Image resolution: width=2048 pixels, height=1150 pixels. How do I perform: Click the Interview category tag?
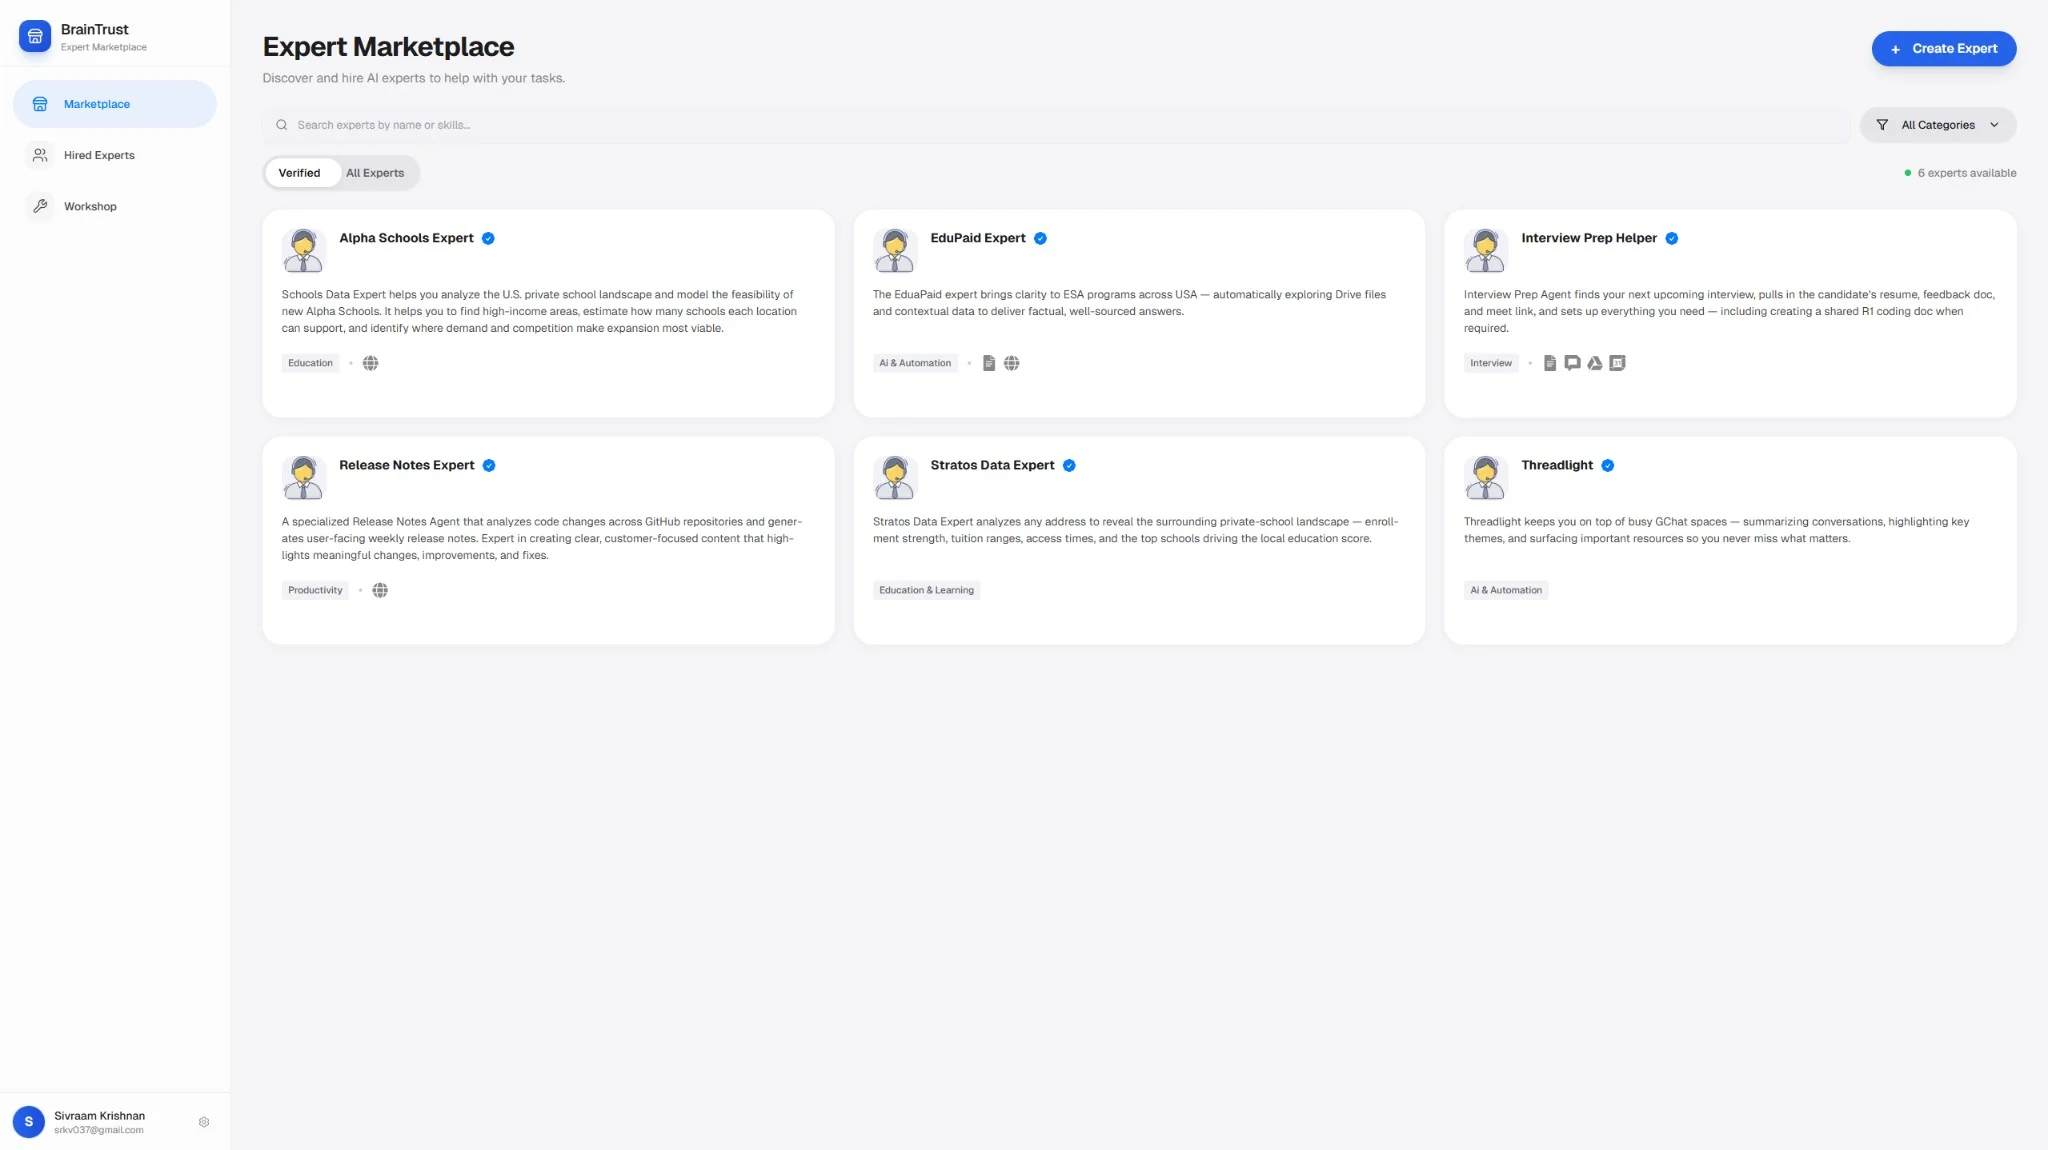pos(1491,363)
